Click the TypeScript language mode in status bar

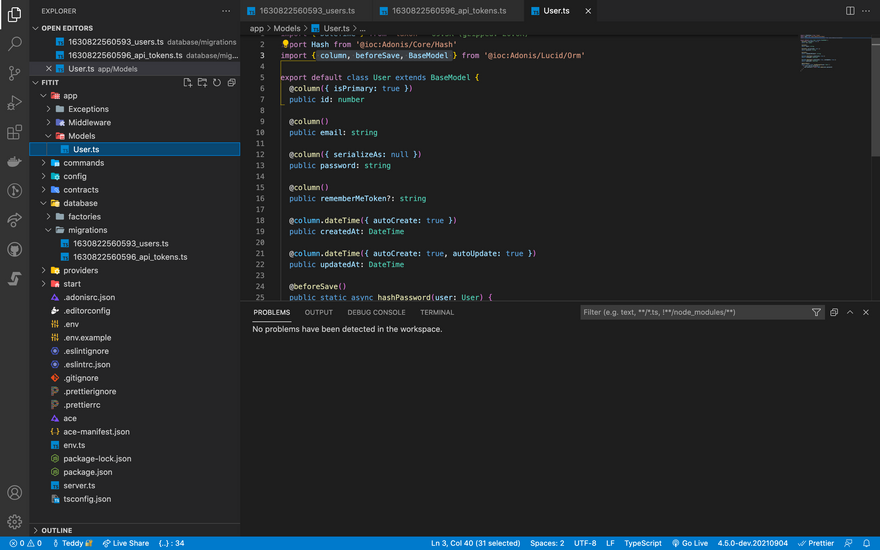click(643, 543)
